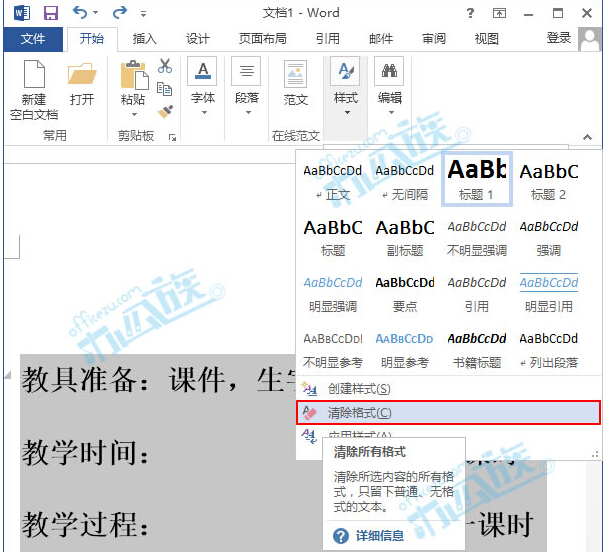603x552 pixels.
Task: Click the Cut scissors icon
Action: point(165,66)
